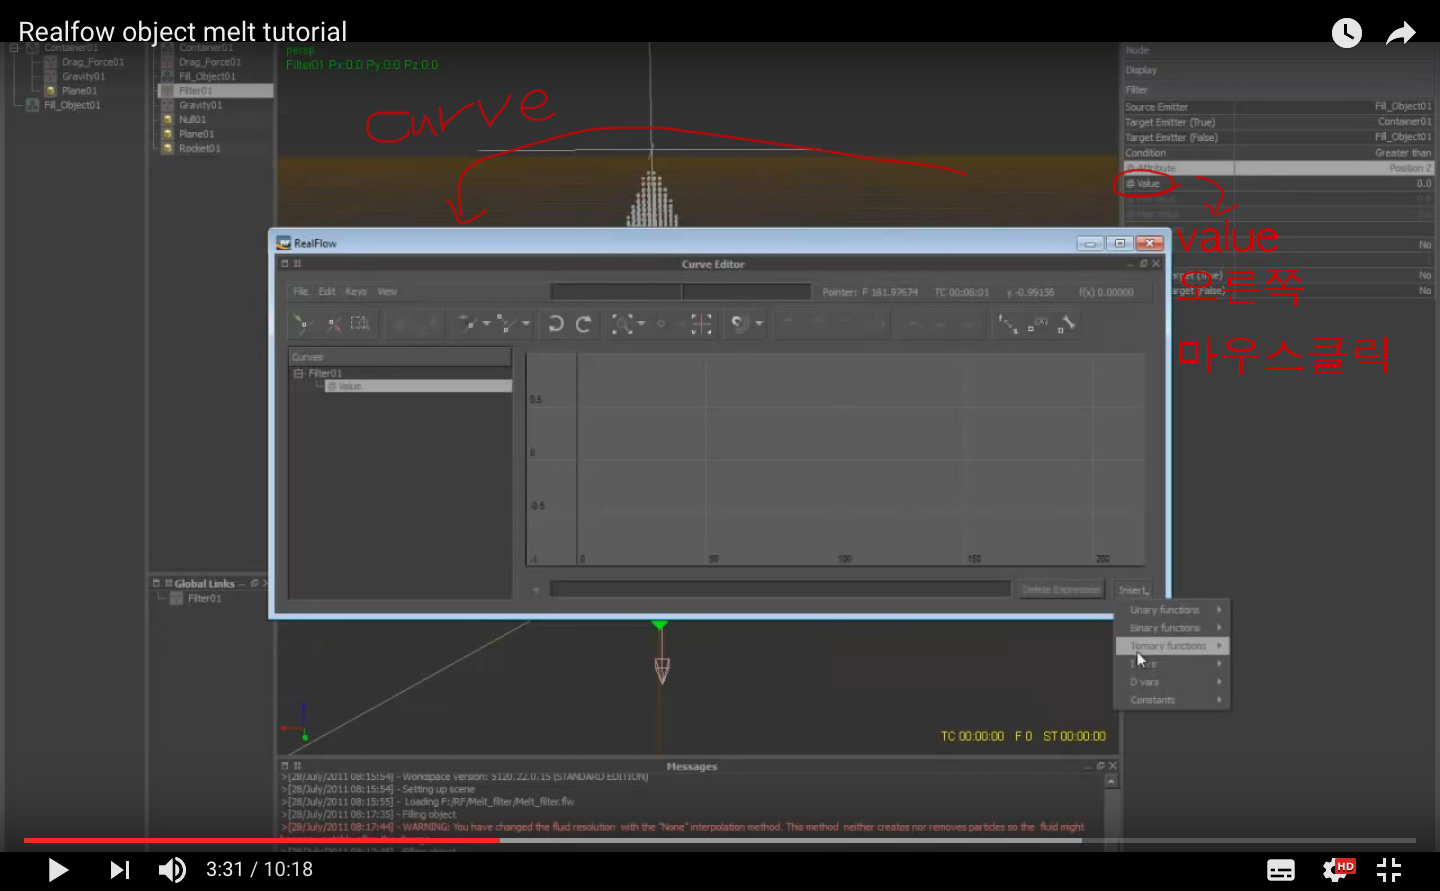
Task: Play the video
Action: (58, 870)
